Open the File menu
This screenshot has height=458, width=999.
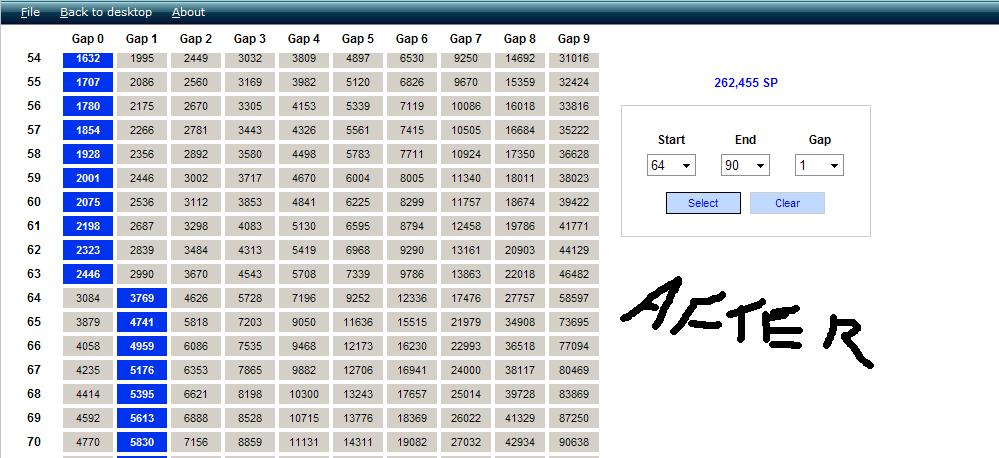tap(30, 12)
